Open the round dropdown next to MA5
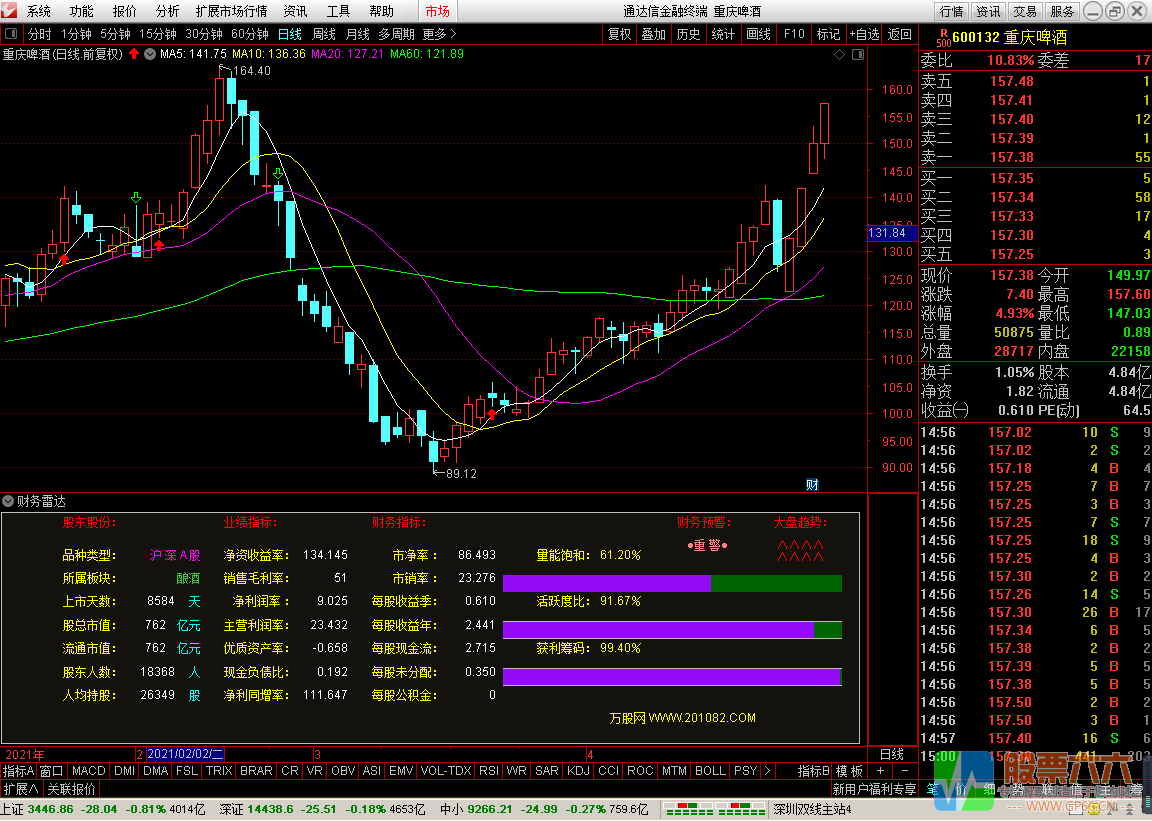Image resolution: width=1152 pixels, height=821 pixels. (x=150, y=54)
